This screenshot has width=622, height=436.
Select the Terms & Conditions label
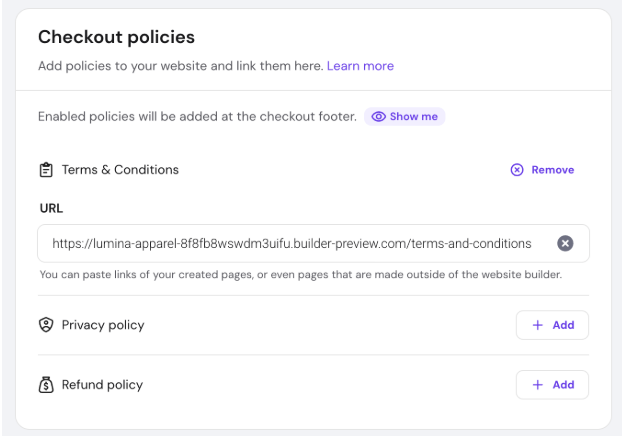pyautogui.click(x=120, y=170)
